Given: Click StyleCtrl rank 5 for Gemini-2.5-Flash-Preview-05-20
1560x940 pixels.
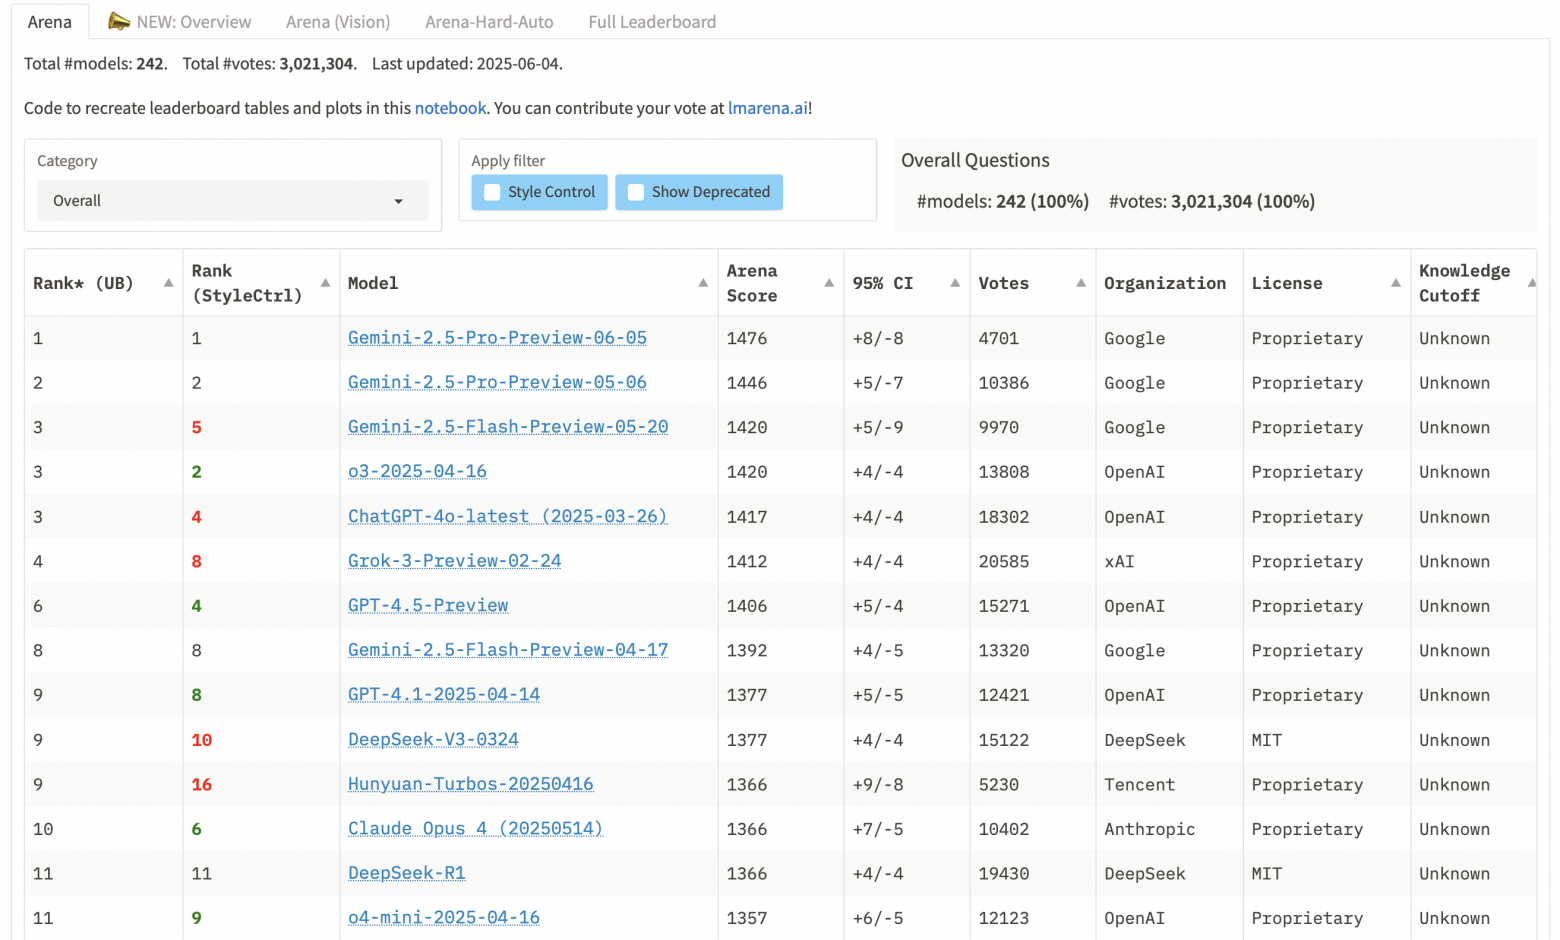Looking at the screenshot, I should [197, 427].
